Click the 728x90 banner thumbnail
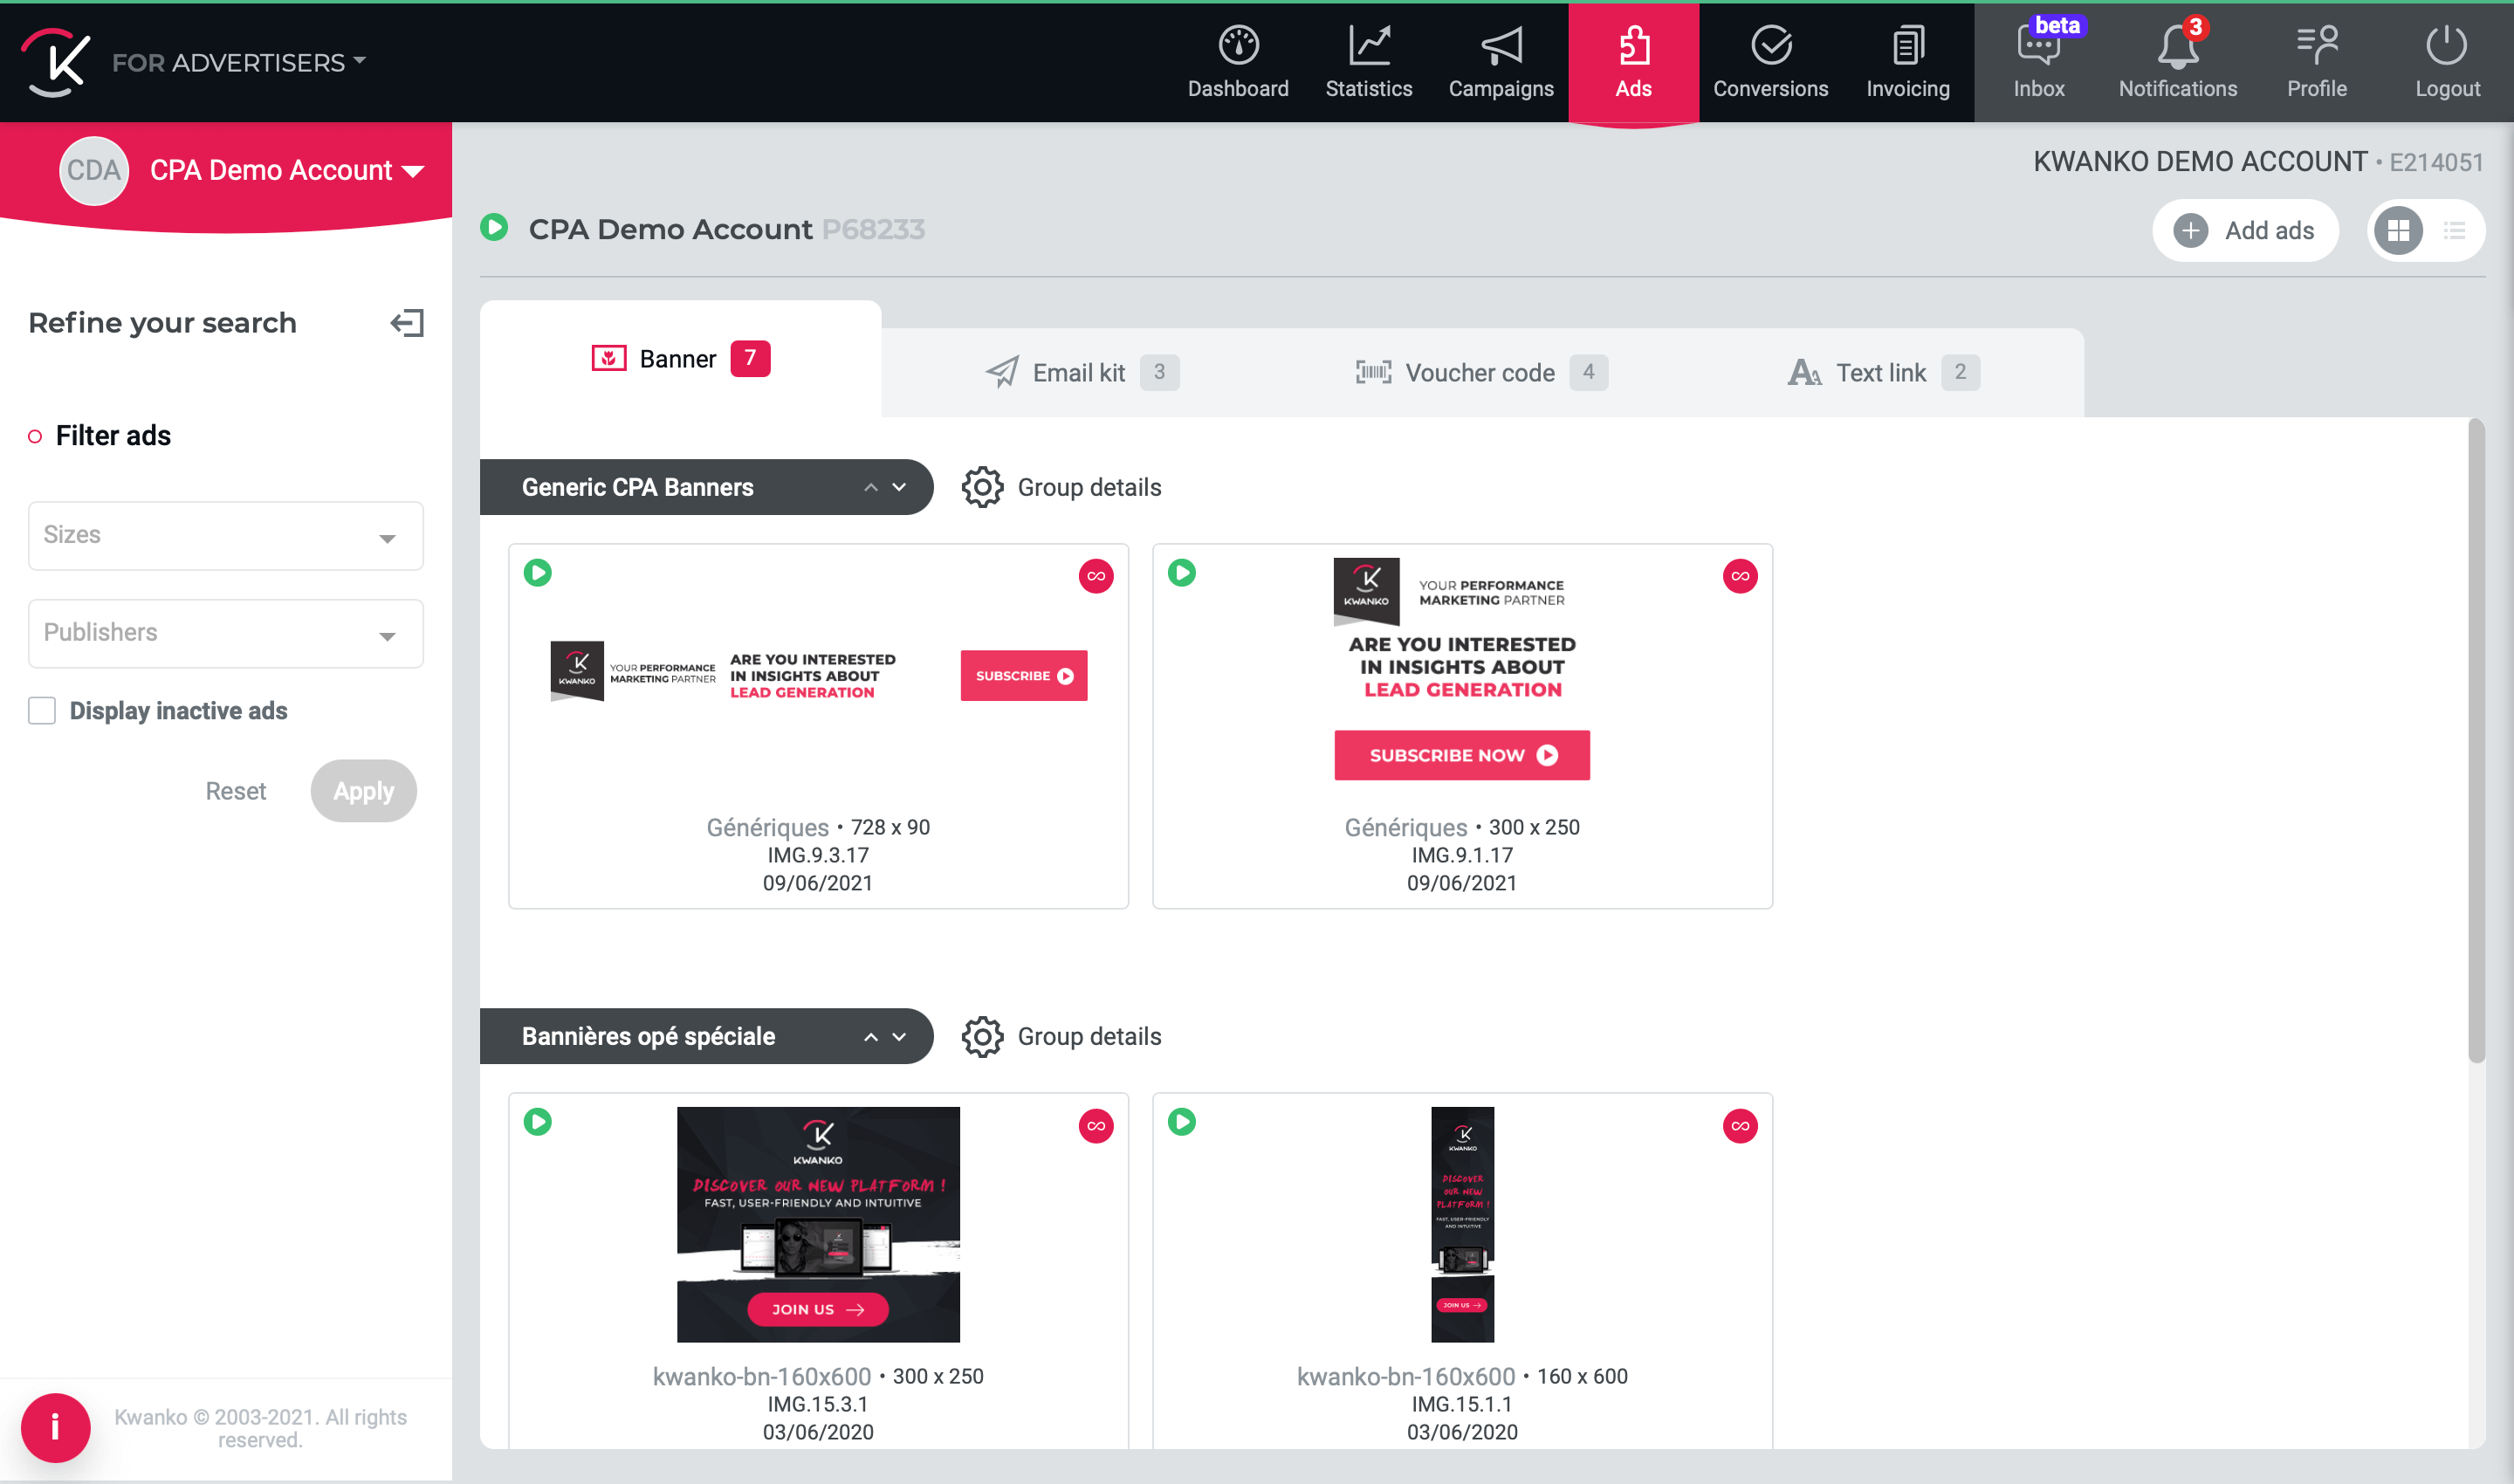Viewport: 2514px width, 1484px height. (816, 677)
